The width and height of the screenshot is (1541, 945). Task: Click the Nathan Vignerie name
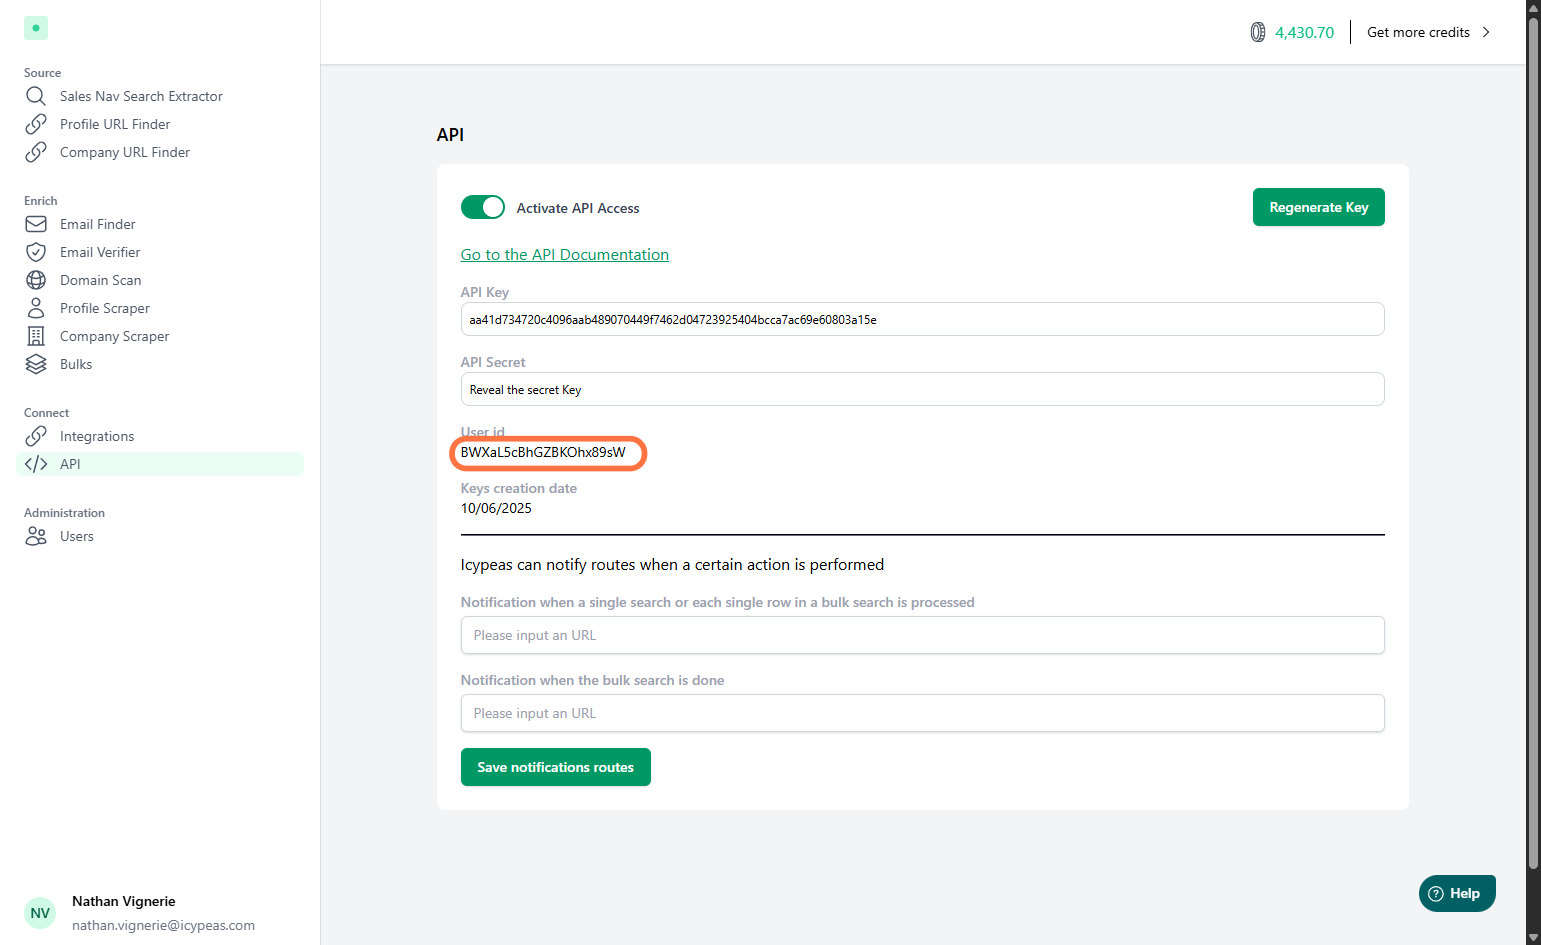coord(124,901)
